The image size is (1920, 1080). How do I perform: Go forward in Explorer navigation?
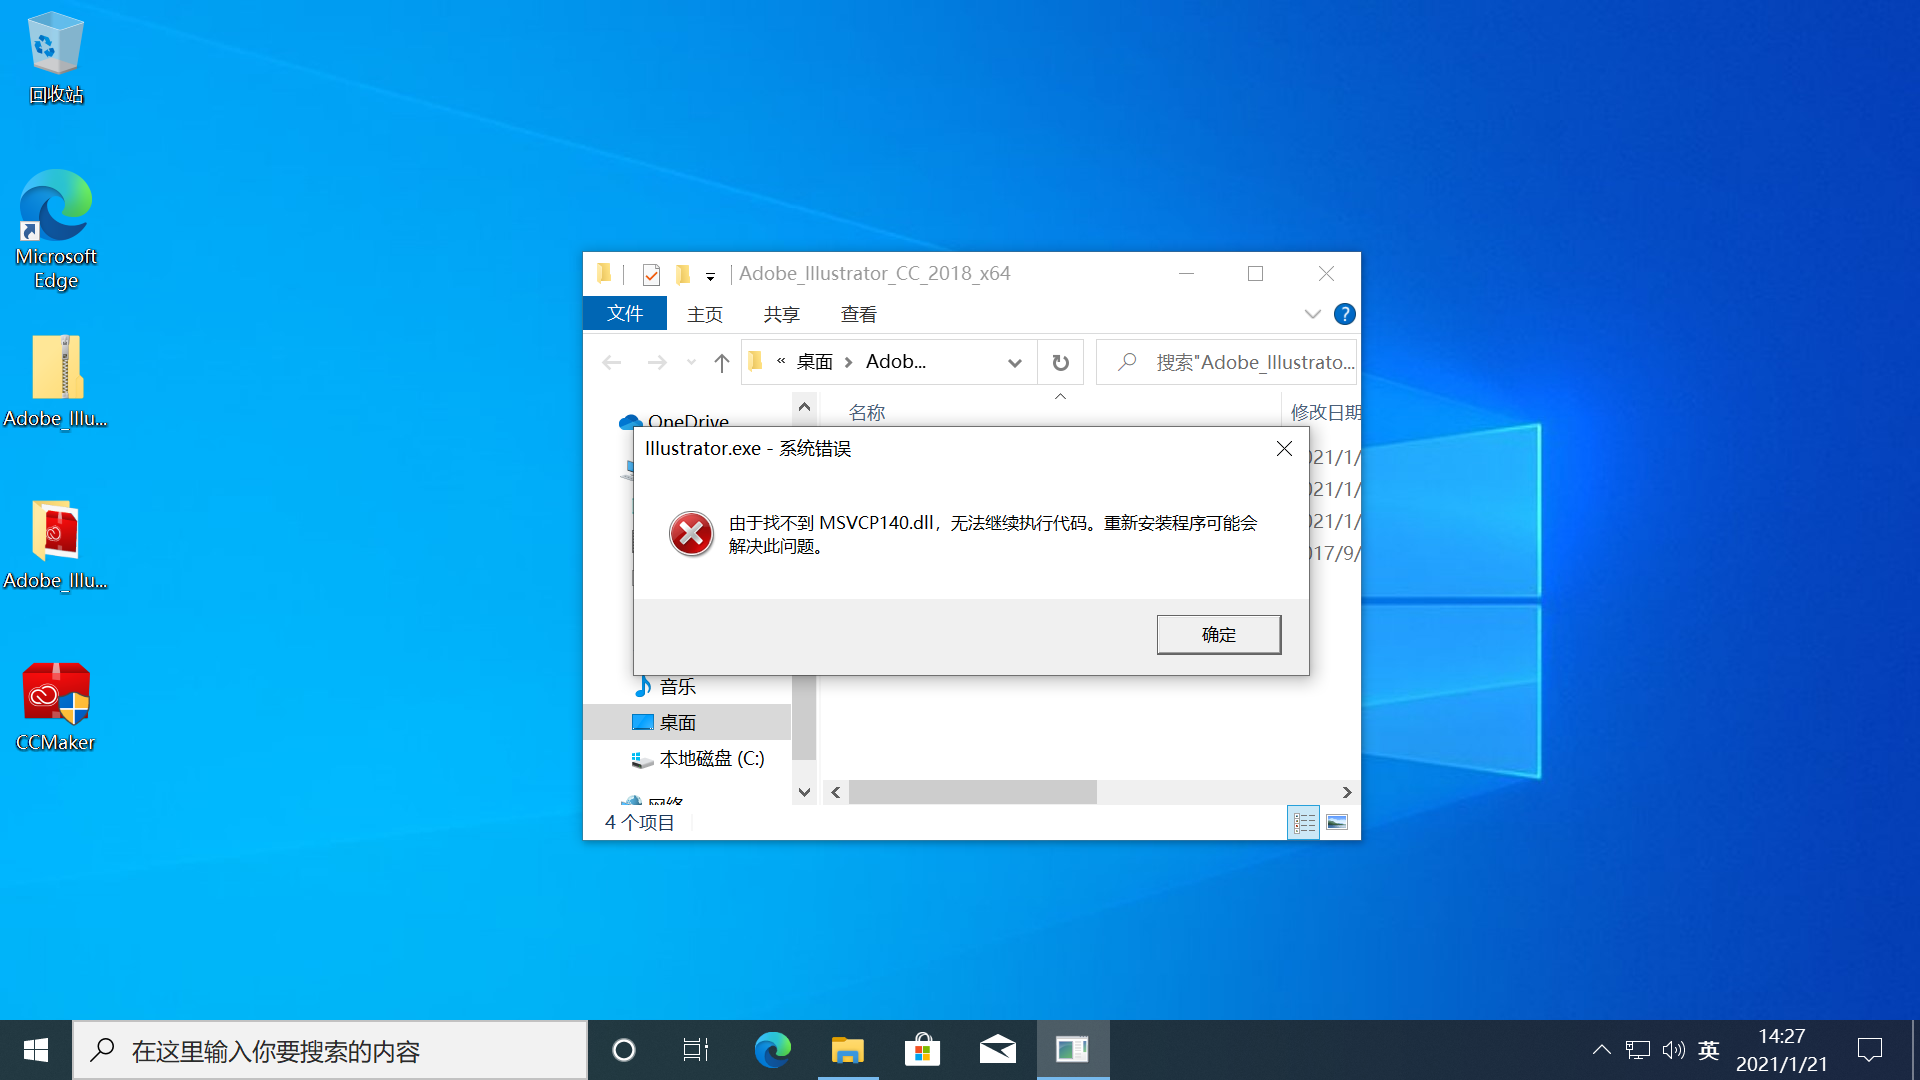pos(657,362)
